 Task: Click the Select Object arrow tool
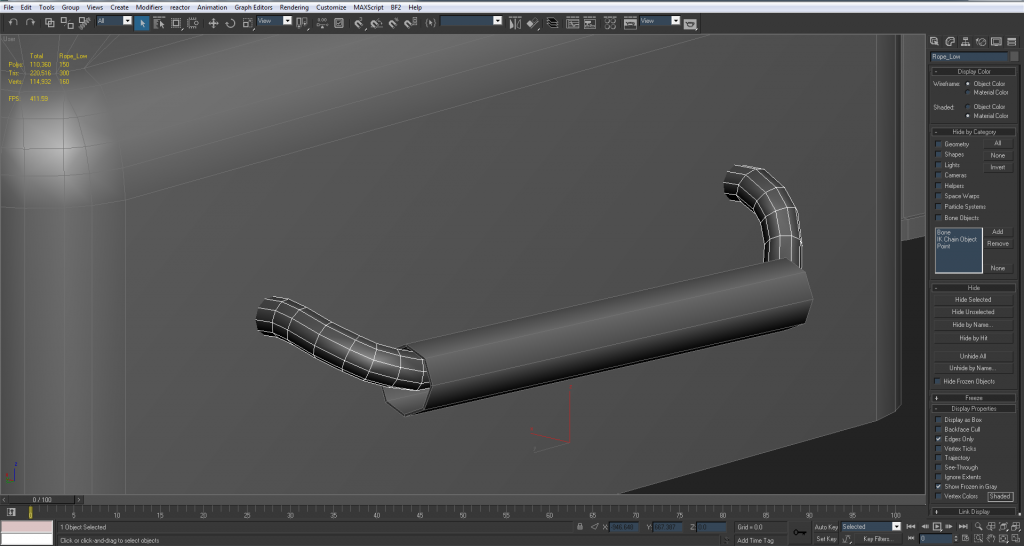pos(142,22)
